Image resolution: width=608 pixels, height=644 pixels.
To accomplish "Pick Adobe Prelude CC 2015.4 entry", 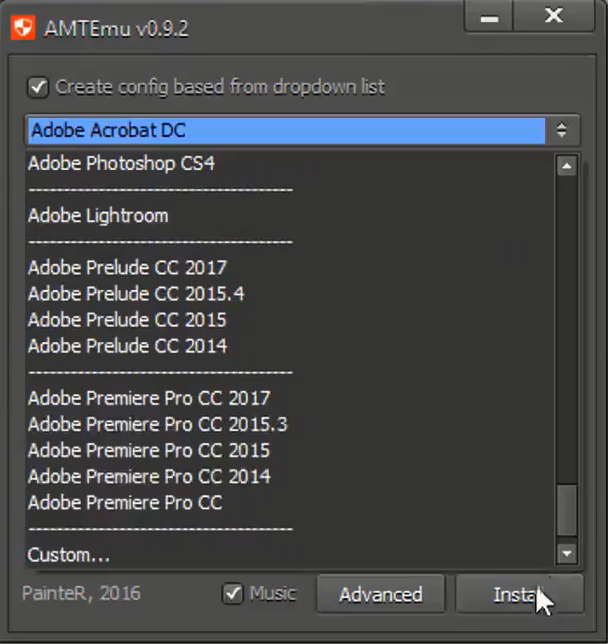I will click(x=136, y=294).
